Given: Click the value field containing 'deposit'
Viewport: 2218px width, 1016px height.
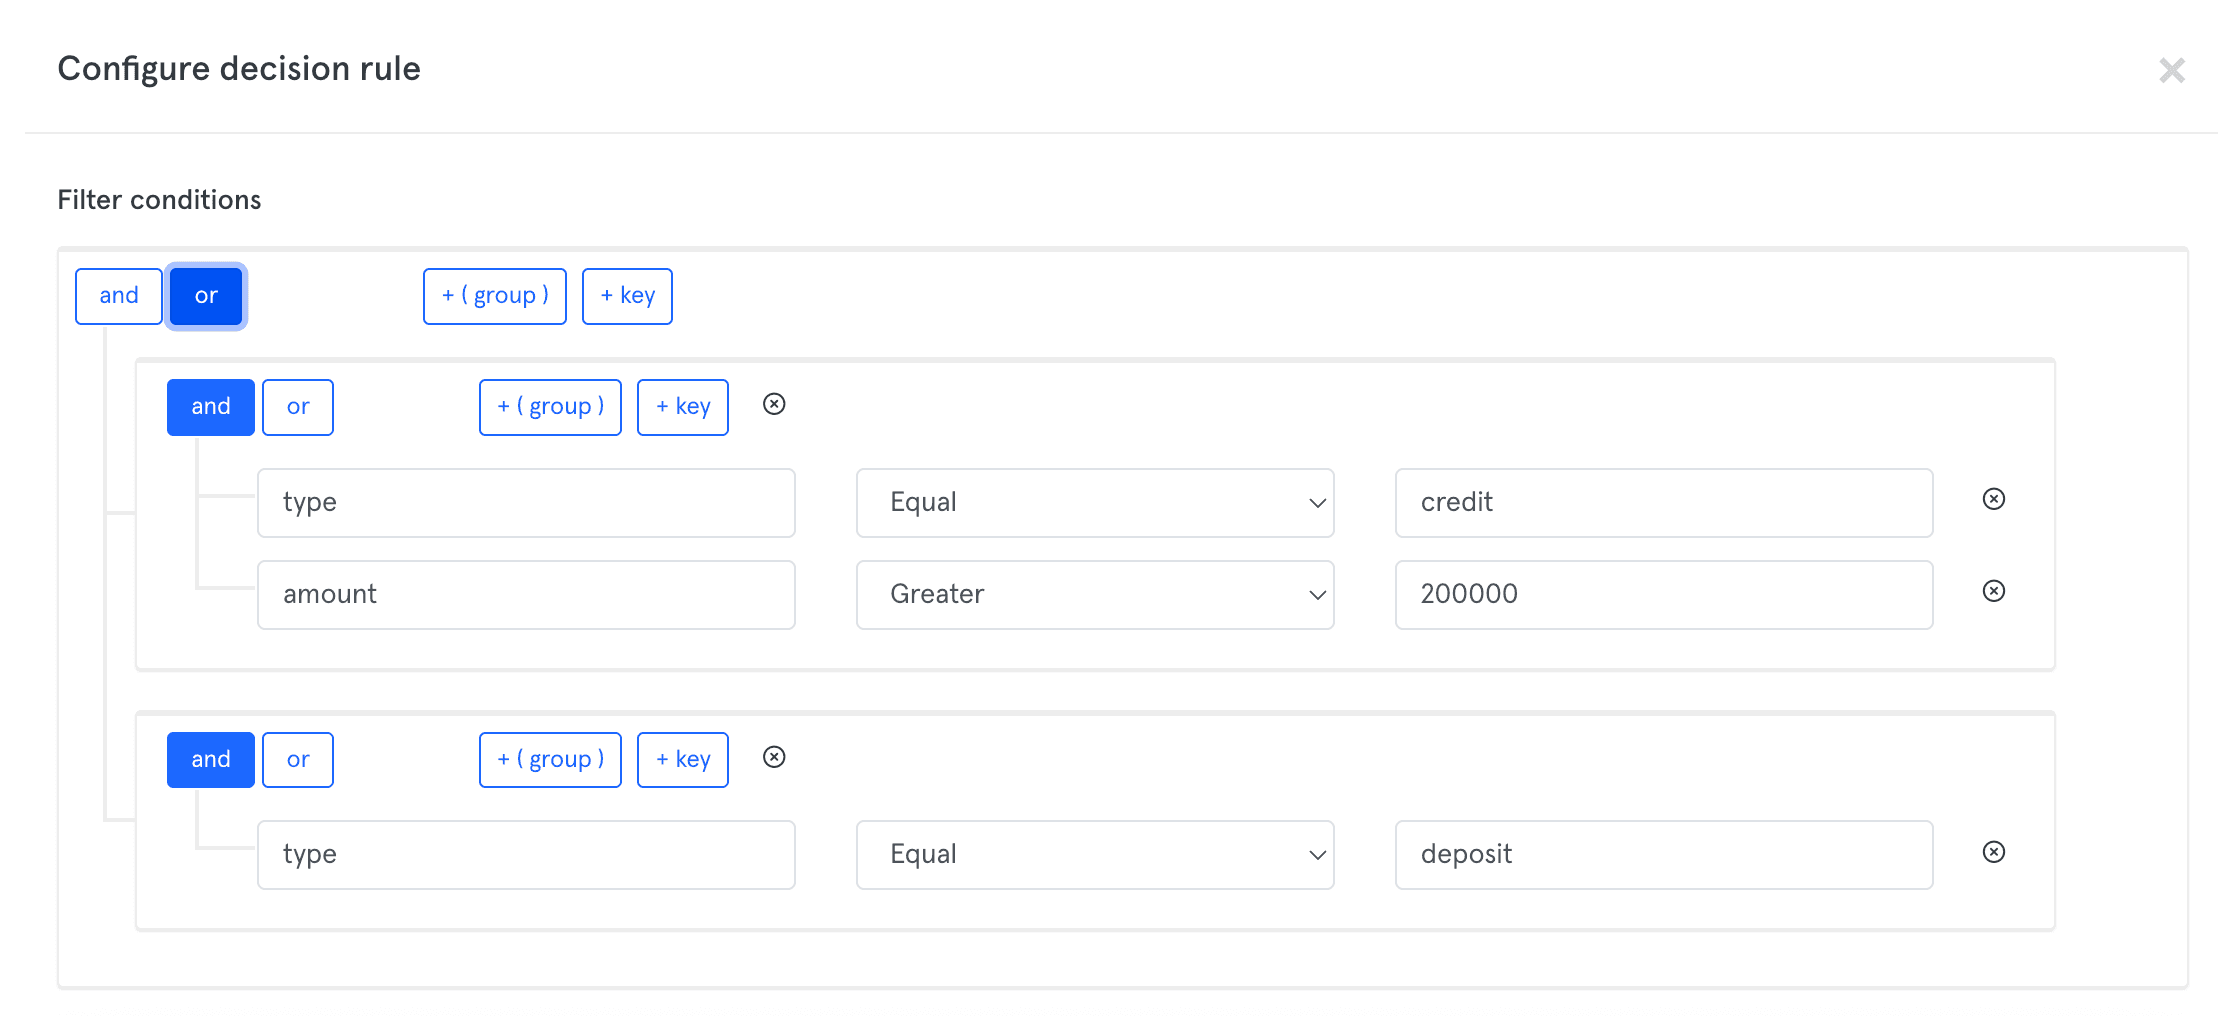Looking at the screenshot, I should point(1664,855).
